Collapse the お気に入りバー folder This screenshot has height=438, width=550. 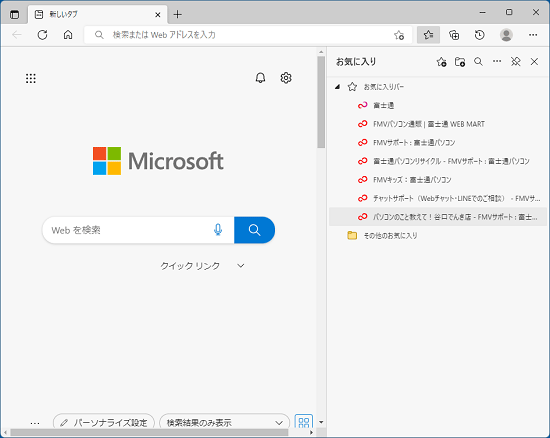[337, 87]
